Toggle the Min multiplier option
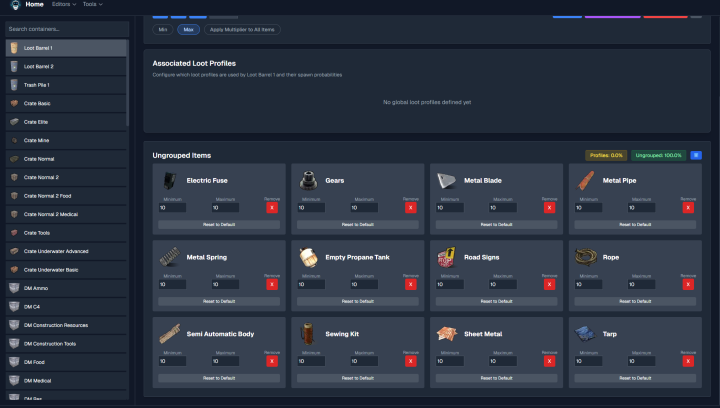Viewport: 720px width, 408px height. (x=163, y=29)
